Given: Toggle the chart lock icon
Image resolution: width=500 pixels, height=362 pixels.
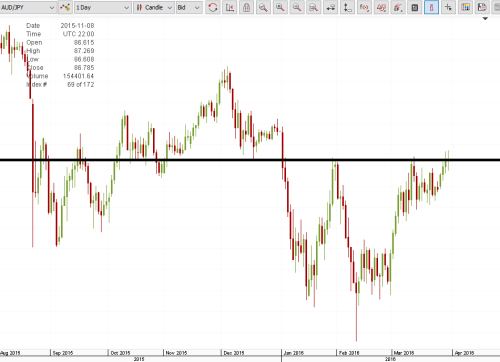Looking at the screenshot, I should [246, 7].
